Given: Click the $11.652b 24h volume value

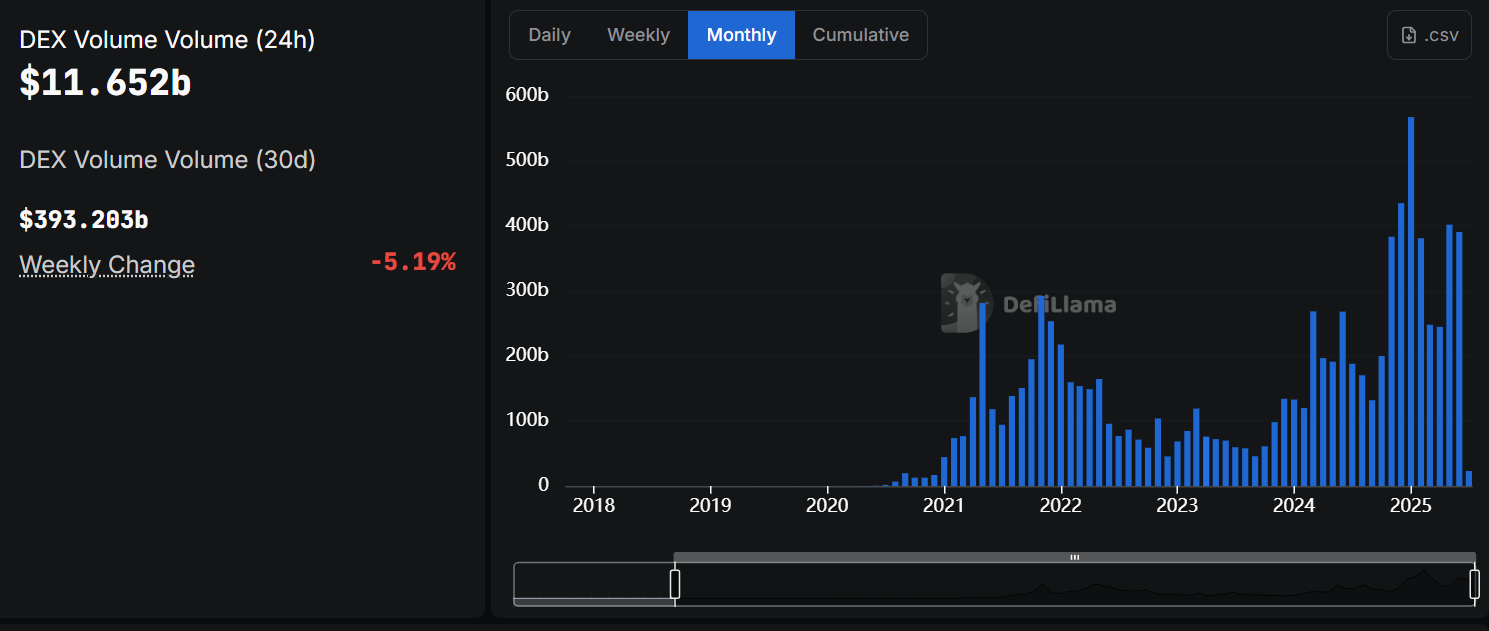Looking at the screenshot, I should pos(105,83).
